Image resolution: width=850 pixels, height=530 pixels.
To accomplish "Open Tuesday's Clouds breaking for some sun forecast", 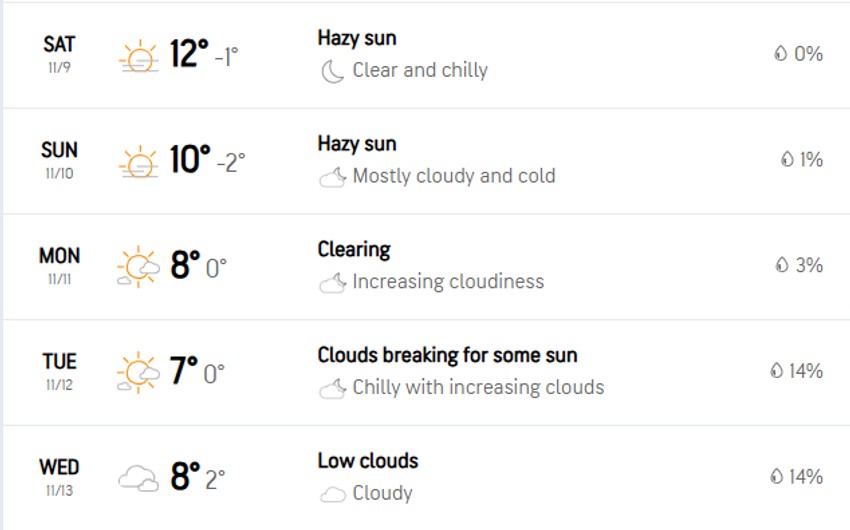I will pos(447,355).
